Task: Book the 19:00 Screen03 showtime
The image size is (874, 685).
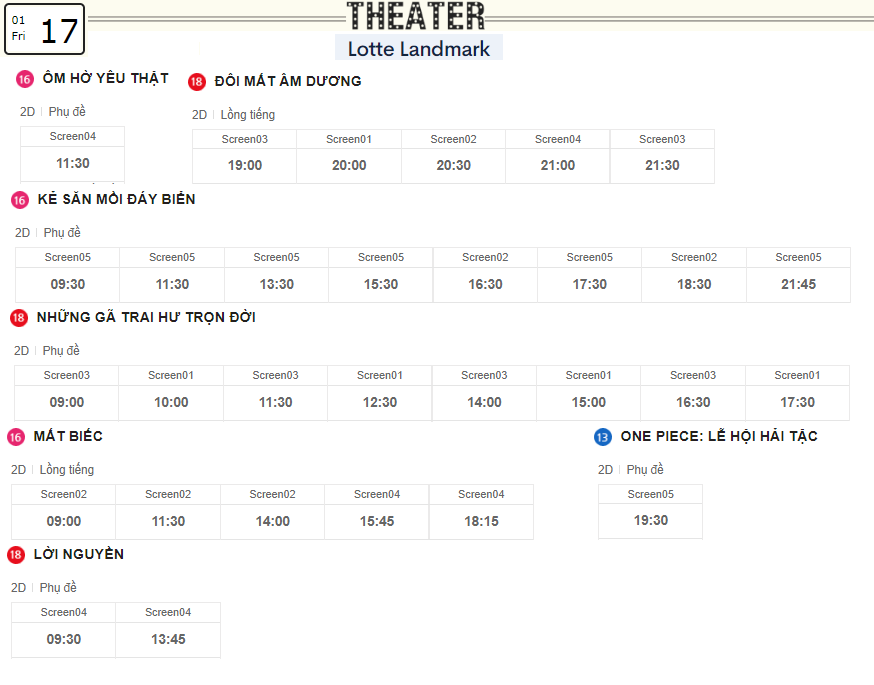Action: tap(245, 157)
